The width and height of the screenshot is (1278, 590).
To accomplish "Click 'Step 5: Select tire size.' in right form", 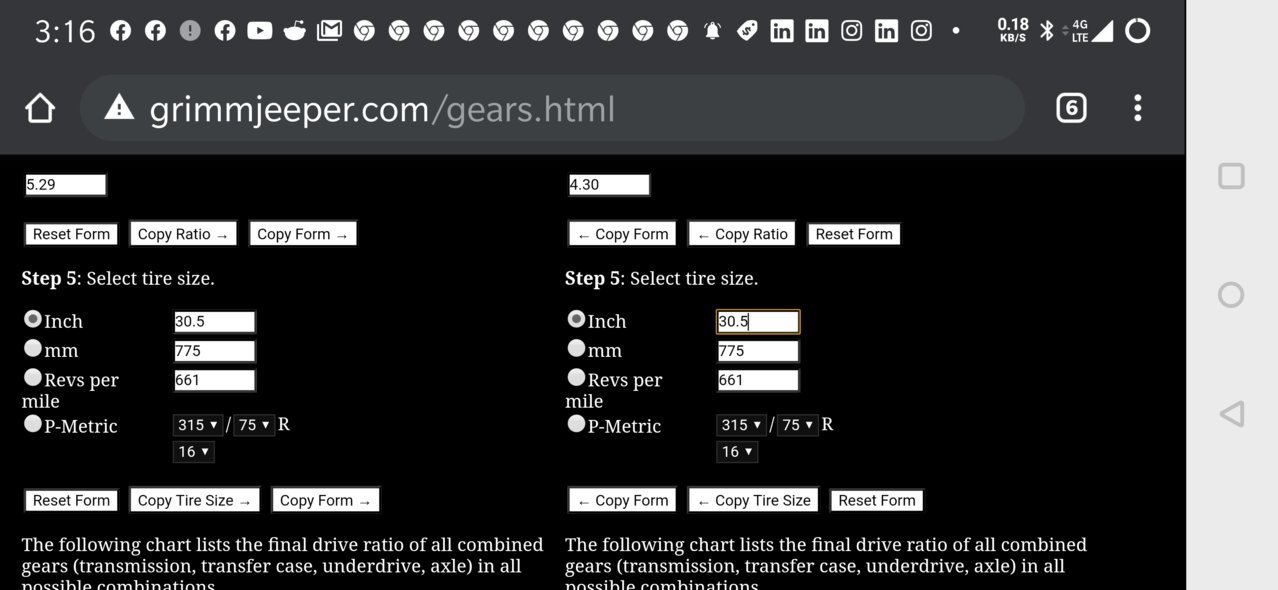I will (661, 278).
